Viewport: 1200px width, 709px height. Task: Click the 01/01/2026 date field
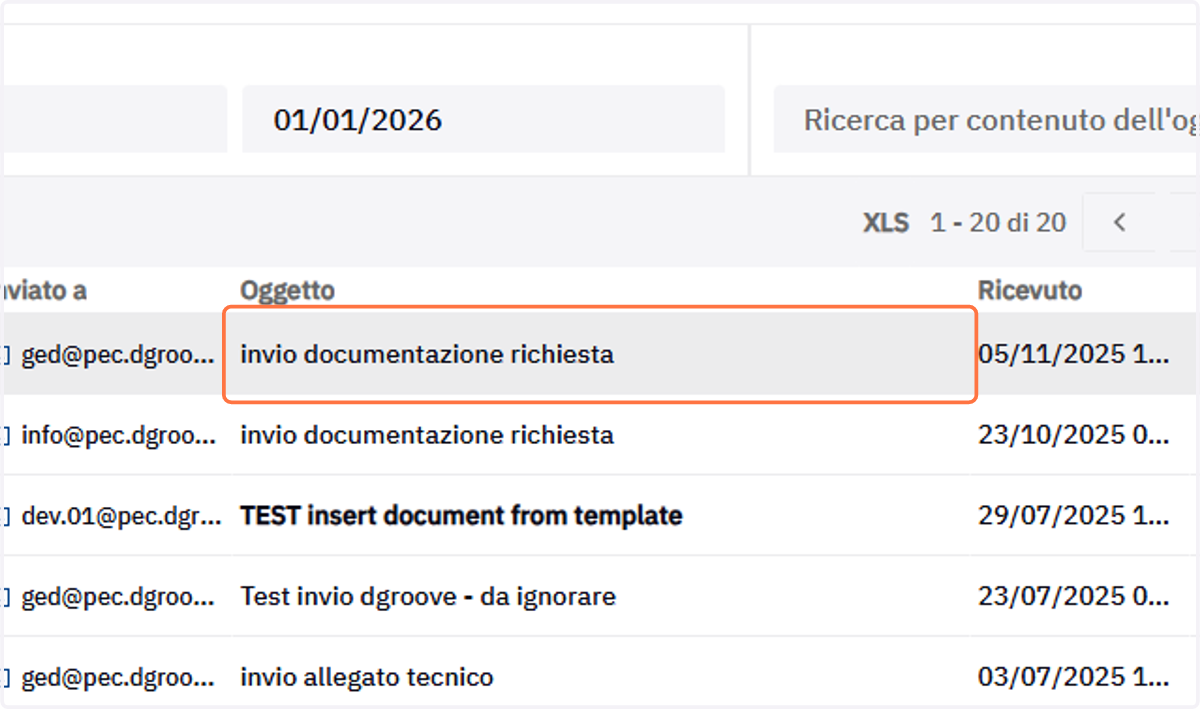pyautogui.click(x=483, y=120)
